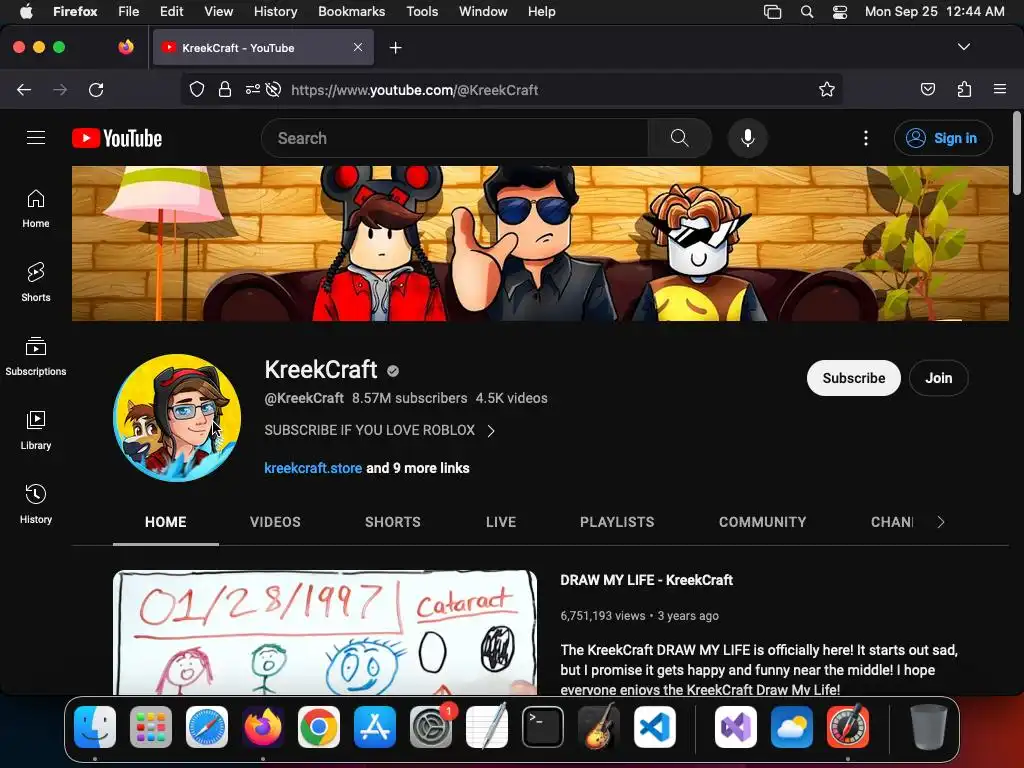1024x768 pixels.
Task: Go back to previous page
Action: click(24, 89)
